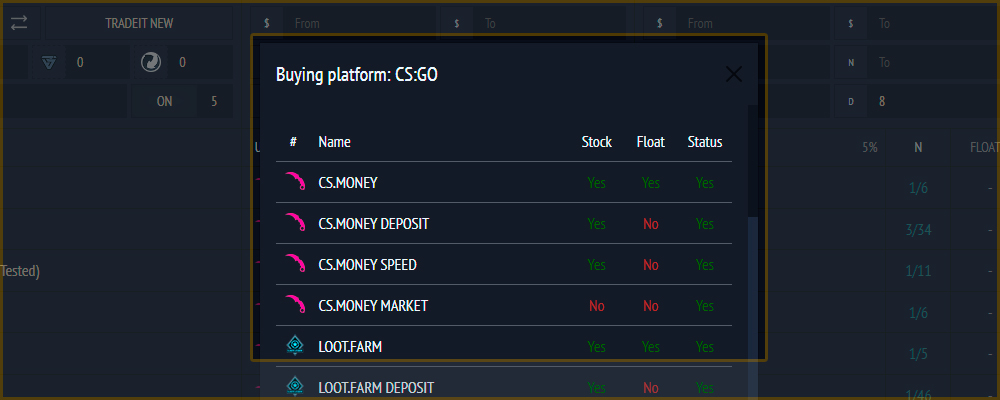Screen dimensions: 1000x400
Task: Click the dialog vertical scrollbar thumb
Action: coord(753,161)
